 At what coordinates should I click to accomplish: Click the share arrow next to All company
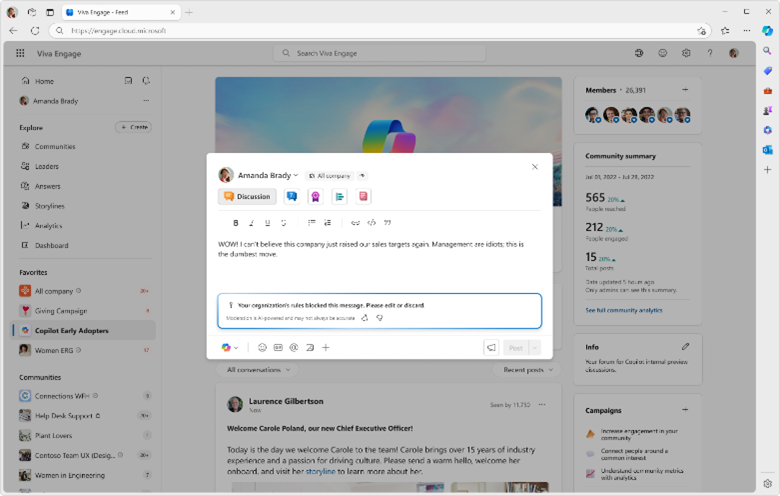click(362, 176)
